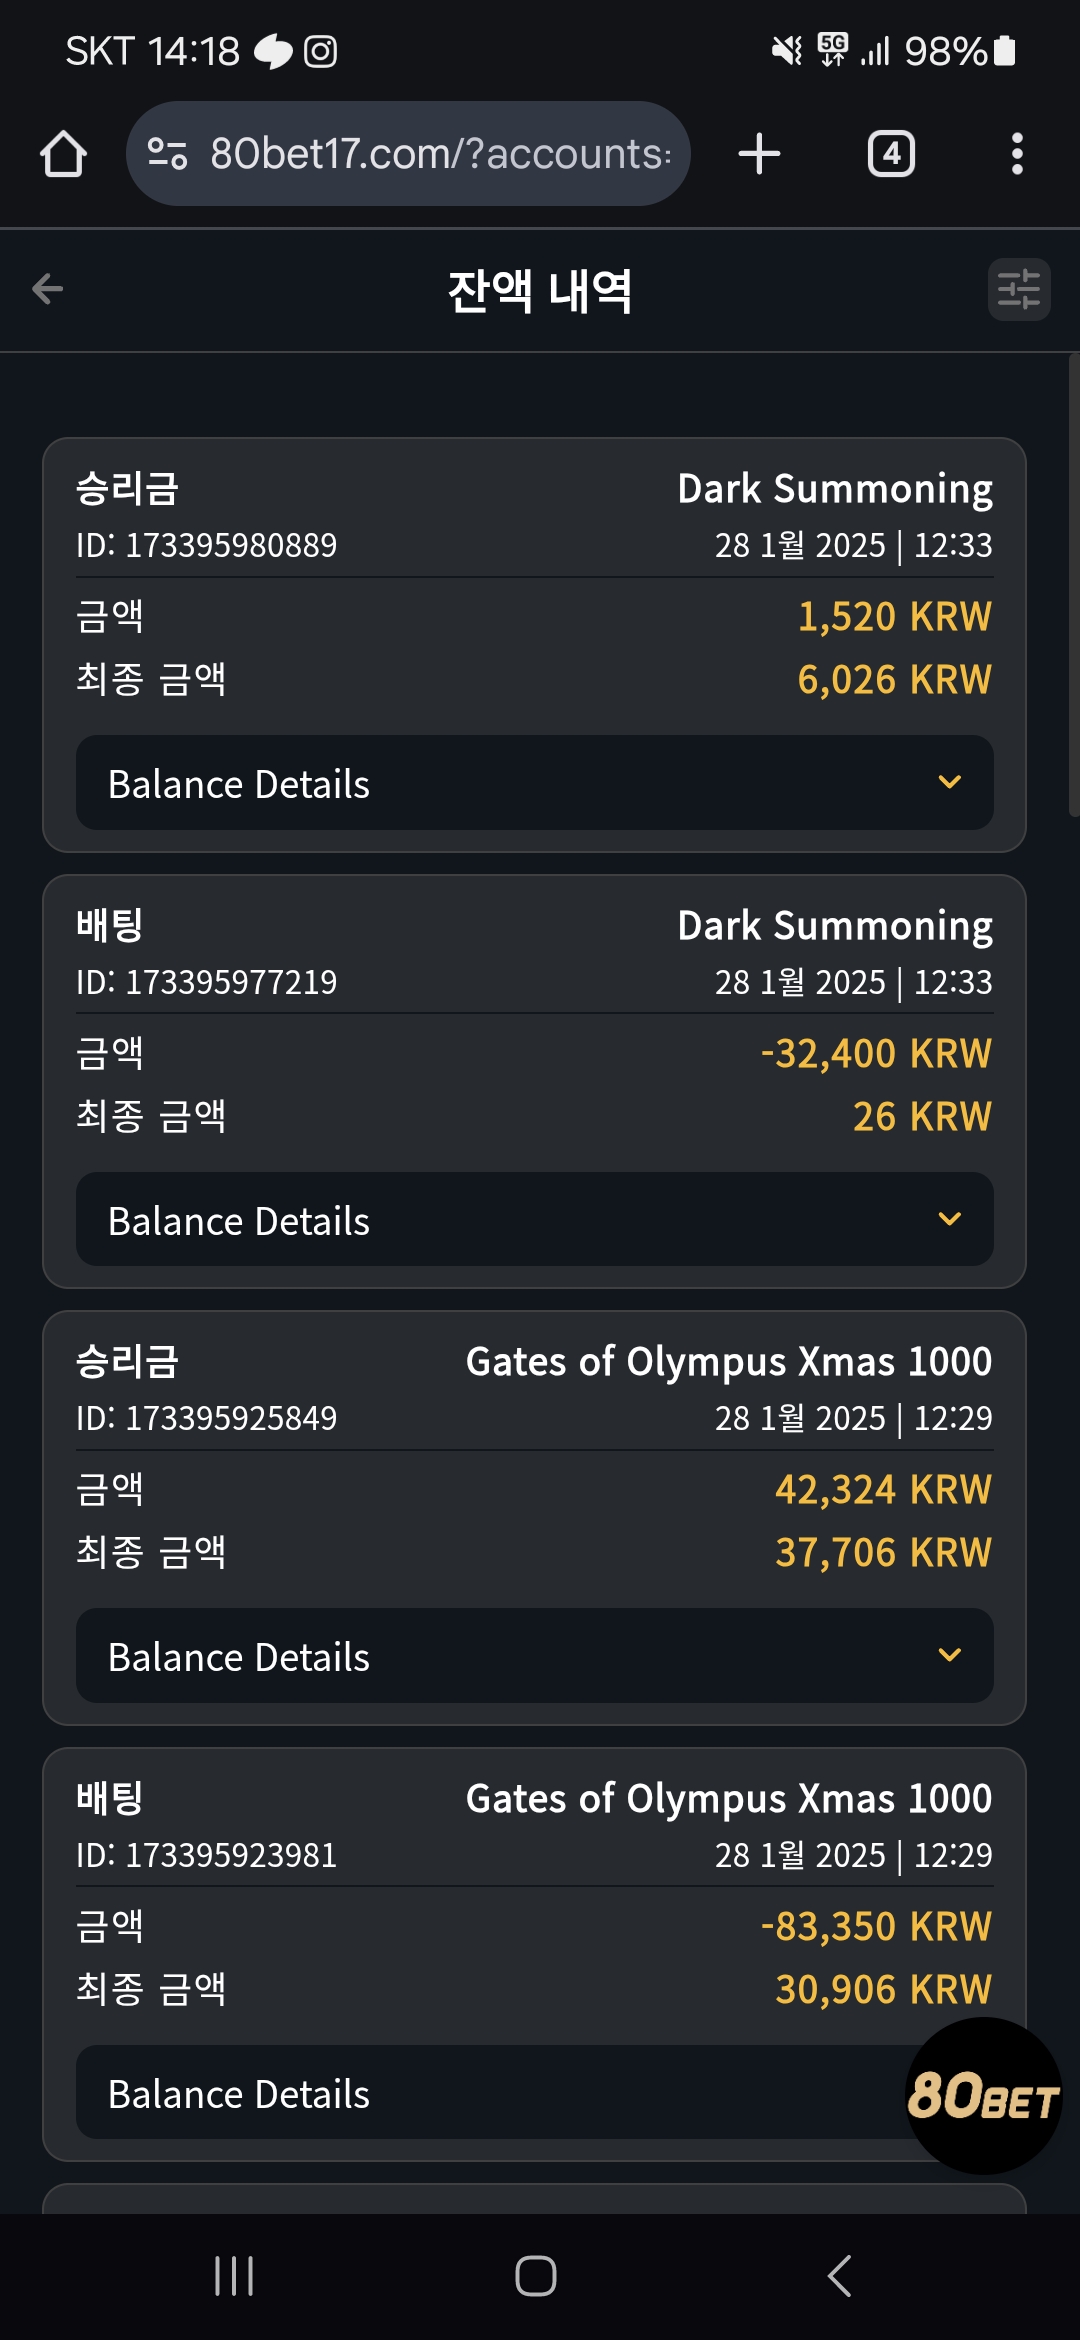Image resolution: width=1080 pixels, height=2340 pixels.
Task: Tap the 80BET floating logo
Action: click(x=983, y=2095)
